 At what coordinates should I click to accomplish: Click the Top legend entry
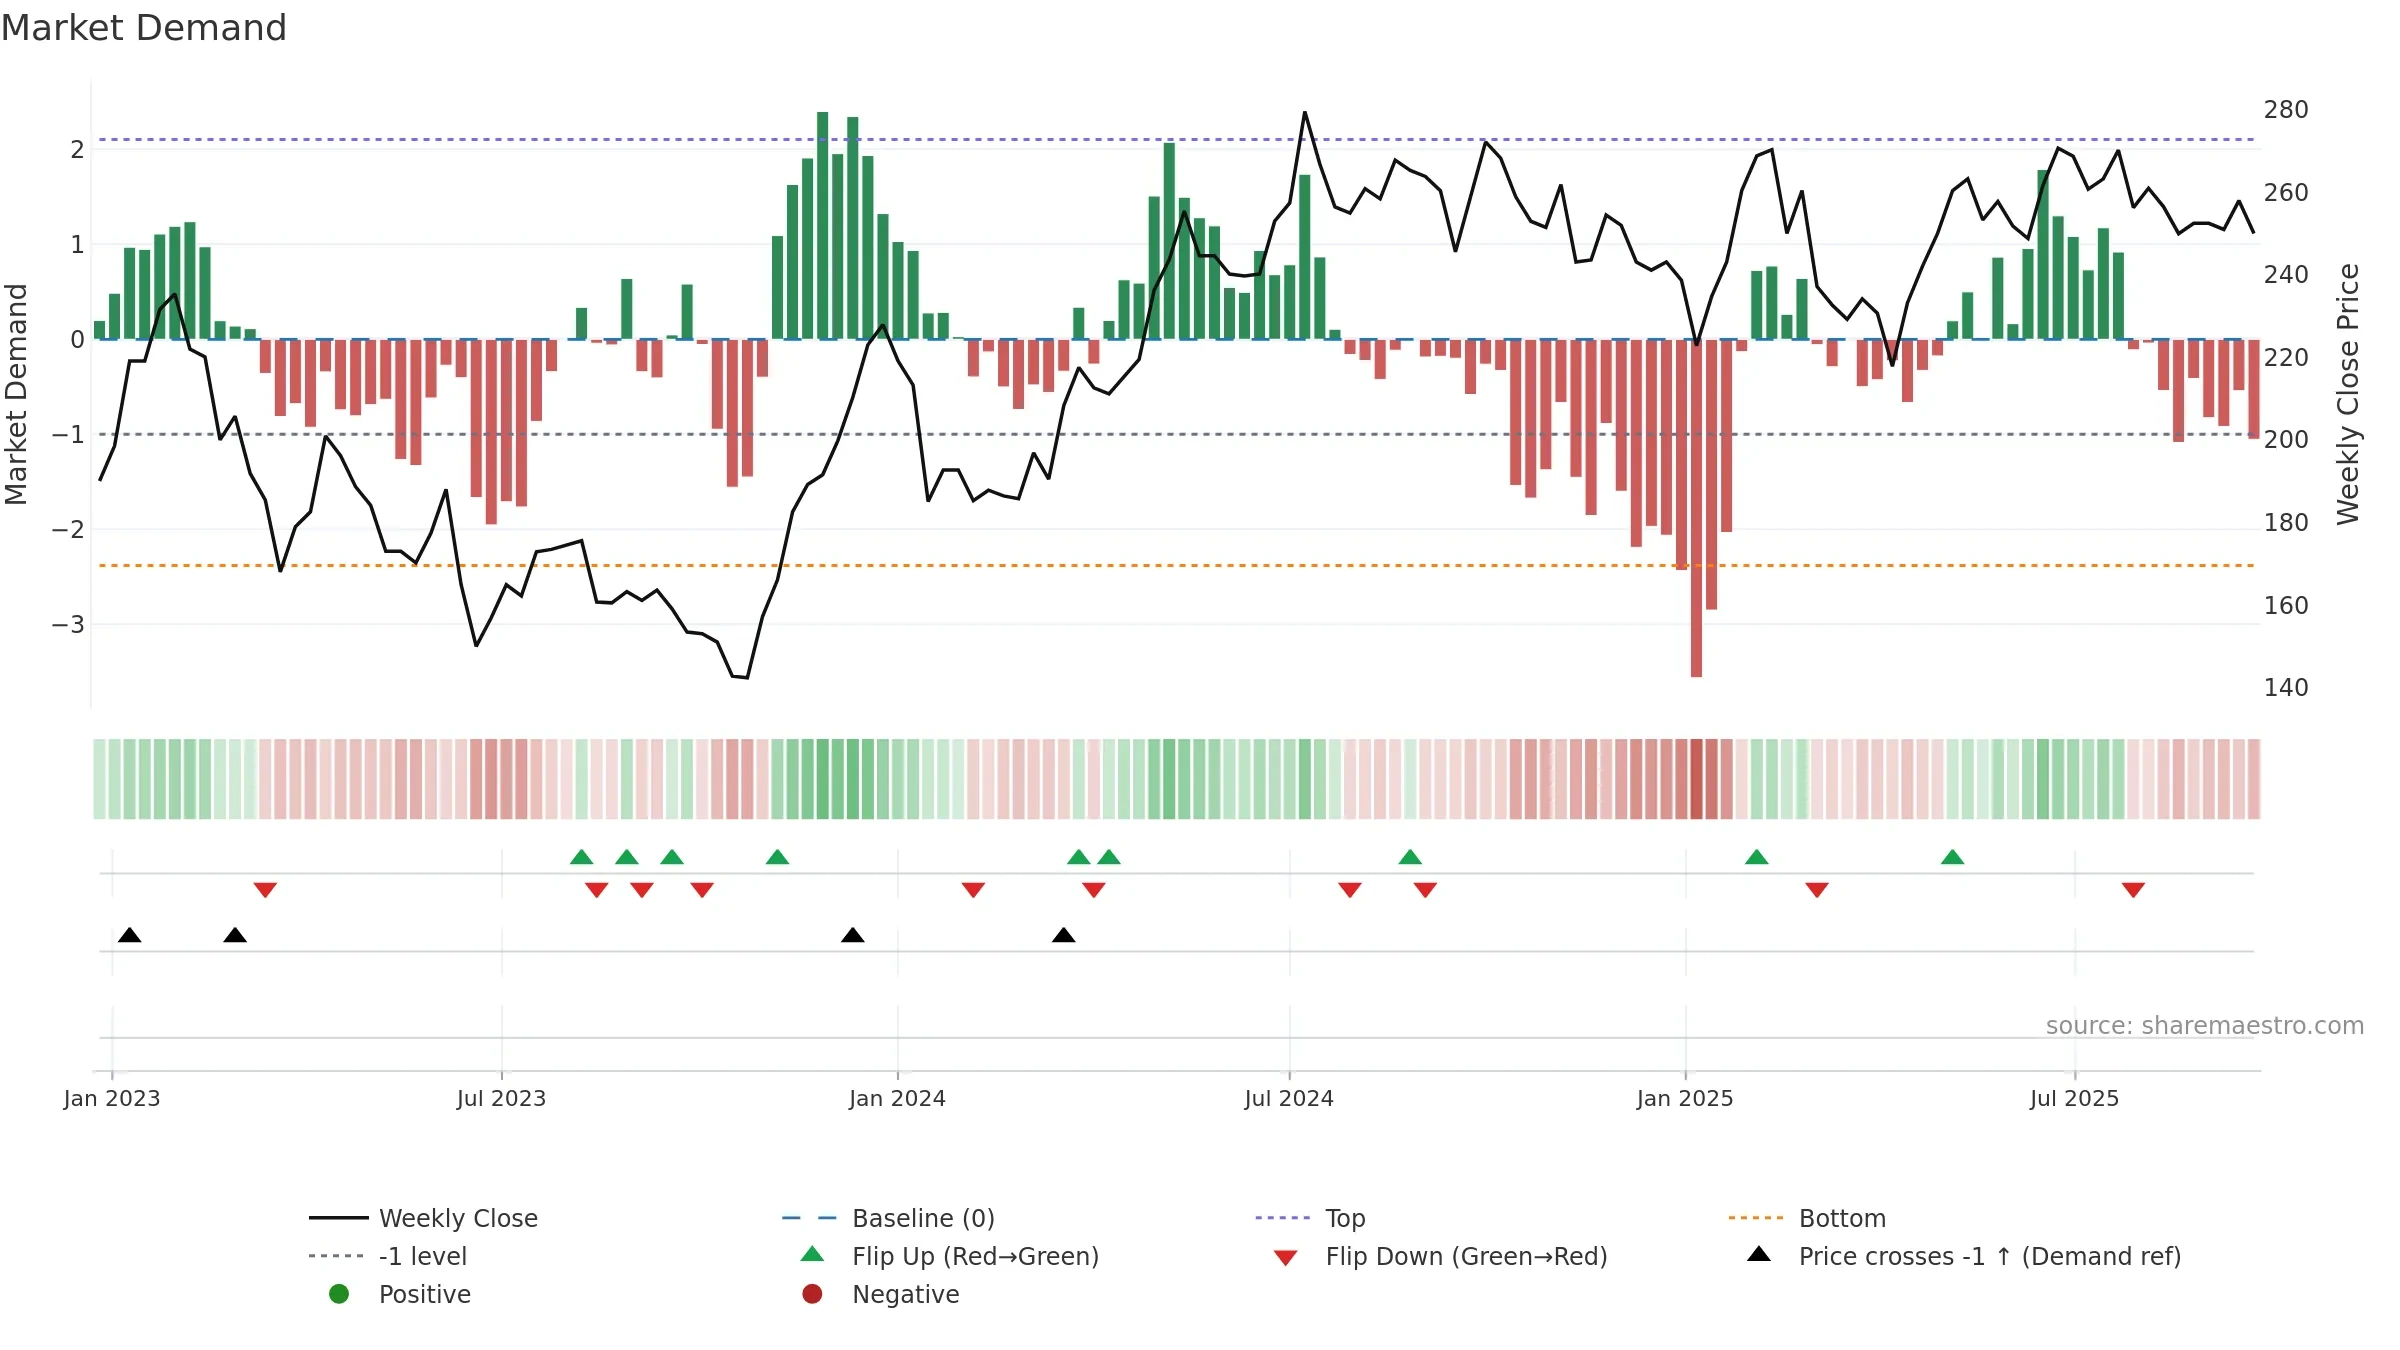point(1310,1218)
